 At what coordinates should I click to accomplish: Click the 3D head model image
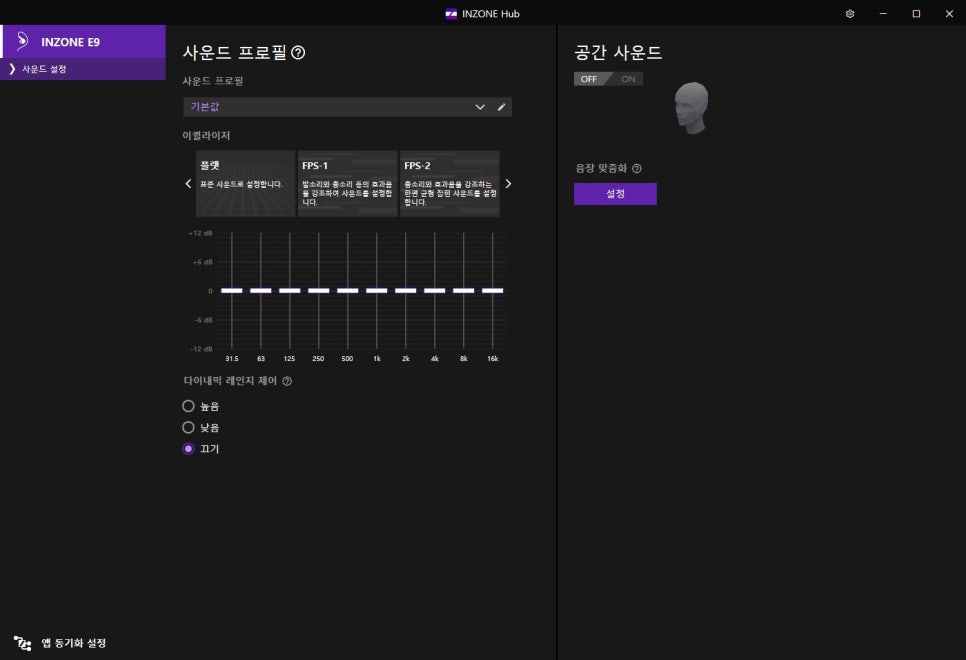691,108
